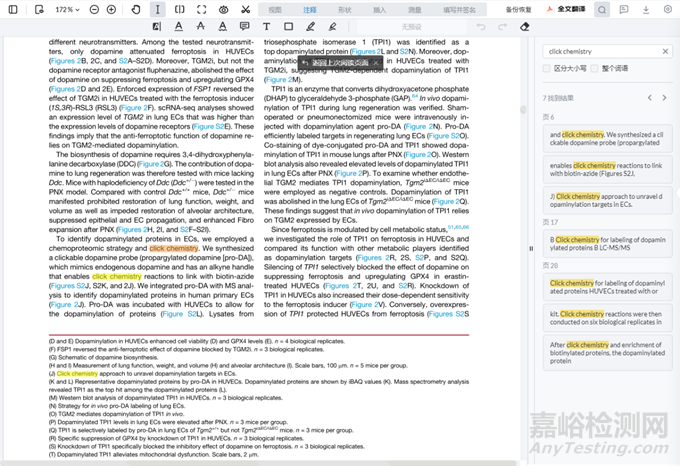Click the 备份恢复 button

click(519, 9)
